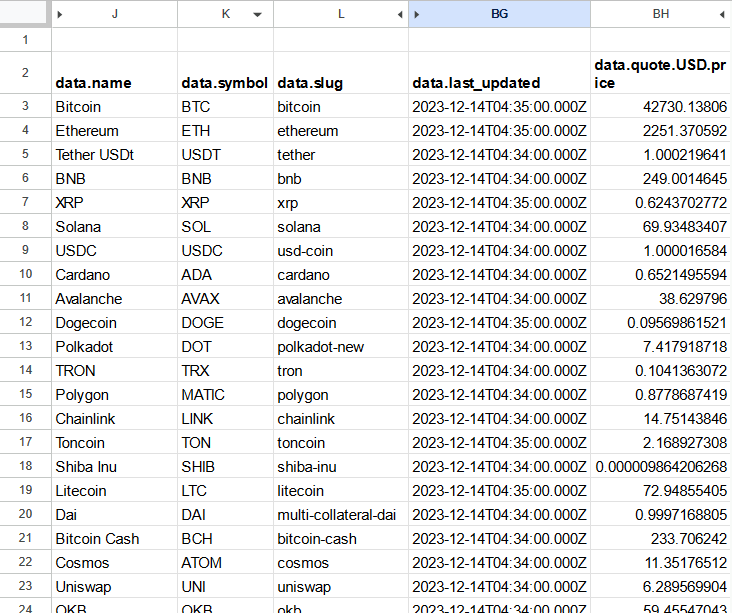Select the Ethereum name cell
Viewport: 732px width, 613px height.
coord(114,131)
